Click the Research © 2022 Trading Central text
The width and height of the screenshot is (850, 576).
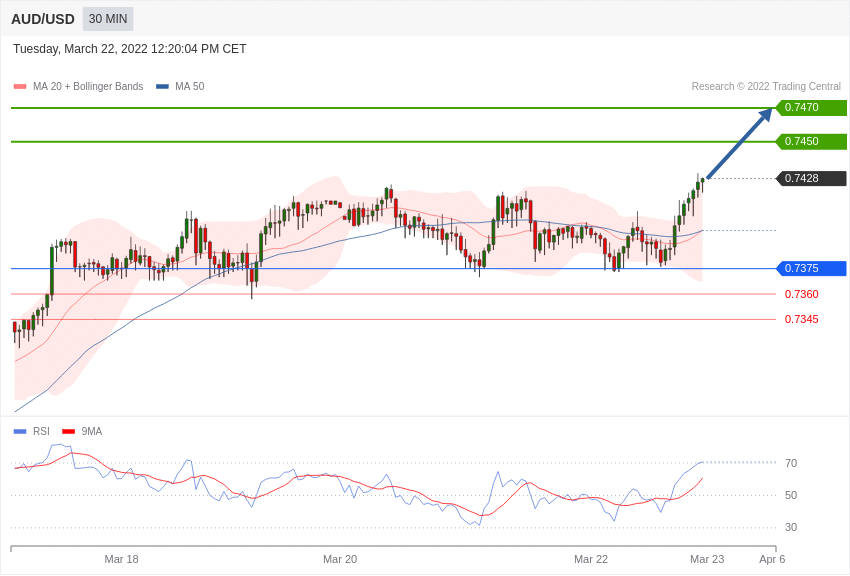[766, 86]
